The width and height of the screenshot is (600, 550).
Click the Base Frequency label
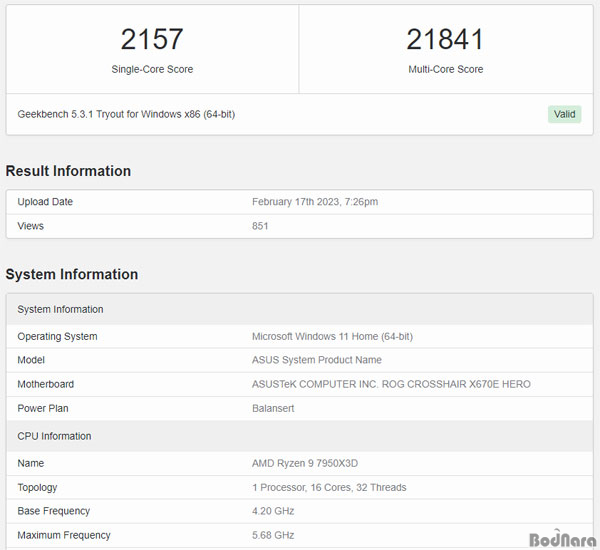coord(54,511)
